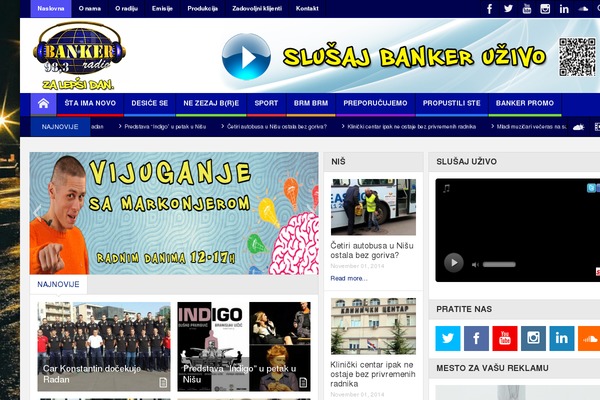Open the NE ZEZAJ B(R)E section
This screenshot has height=400, width=600.
click(x=211, y=103)
